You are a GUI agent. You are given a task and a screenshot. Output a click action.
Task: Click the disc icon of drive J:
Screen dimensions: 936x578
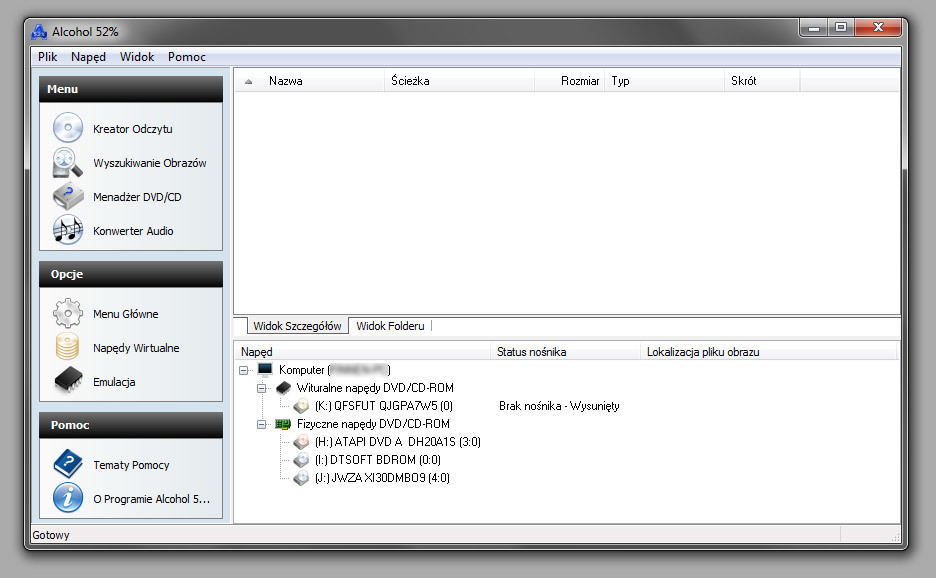pyautogui.click(x=301, y=478)
